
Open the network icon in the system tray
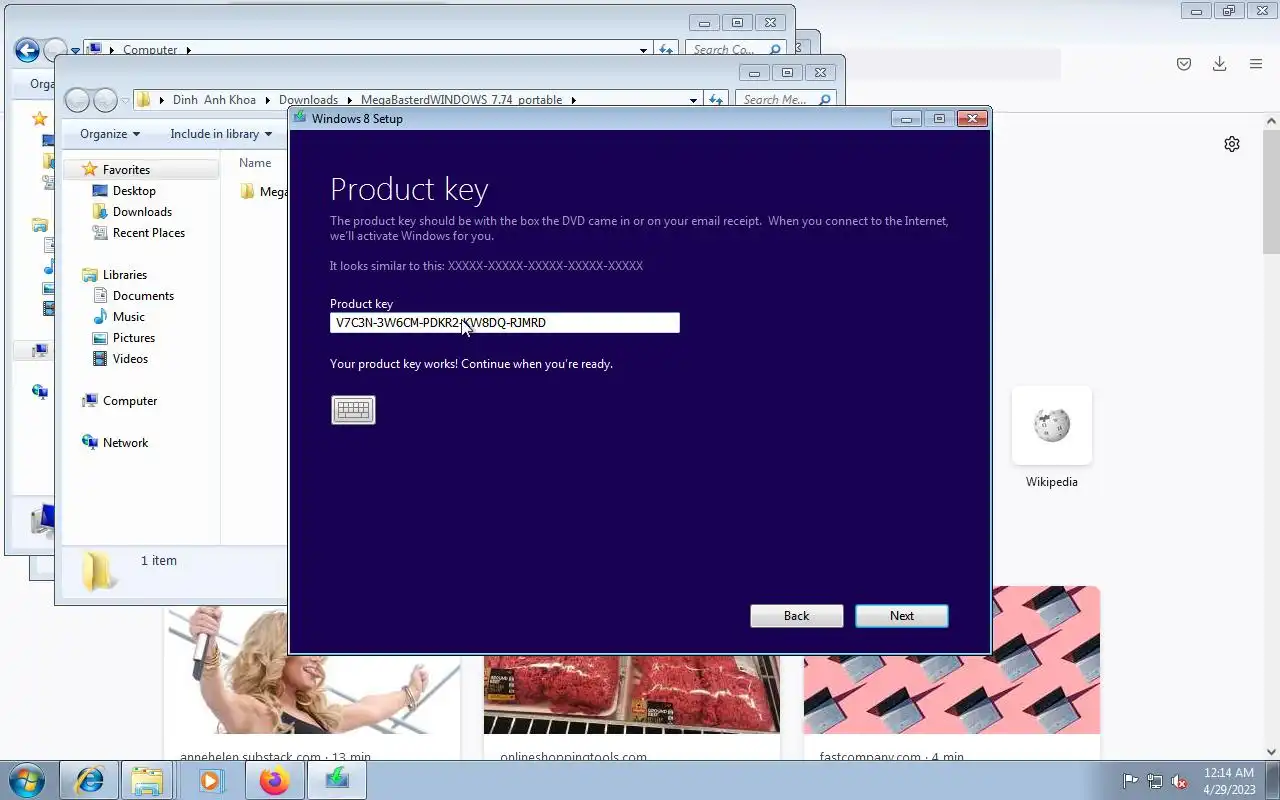(1155, 781)
